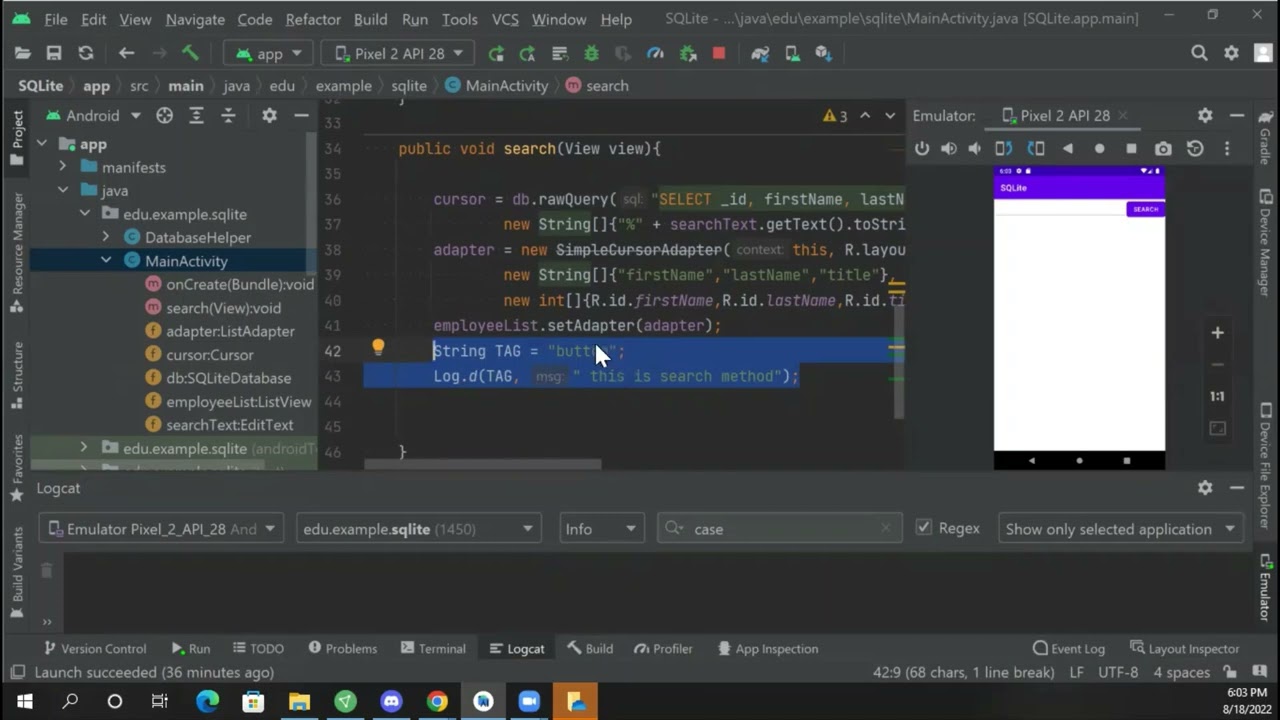Screen dimensions: 1280x720
Task: Power button on the emulator toolbar
Action: [x=922, y=148]
